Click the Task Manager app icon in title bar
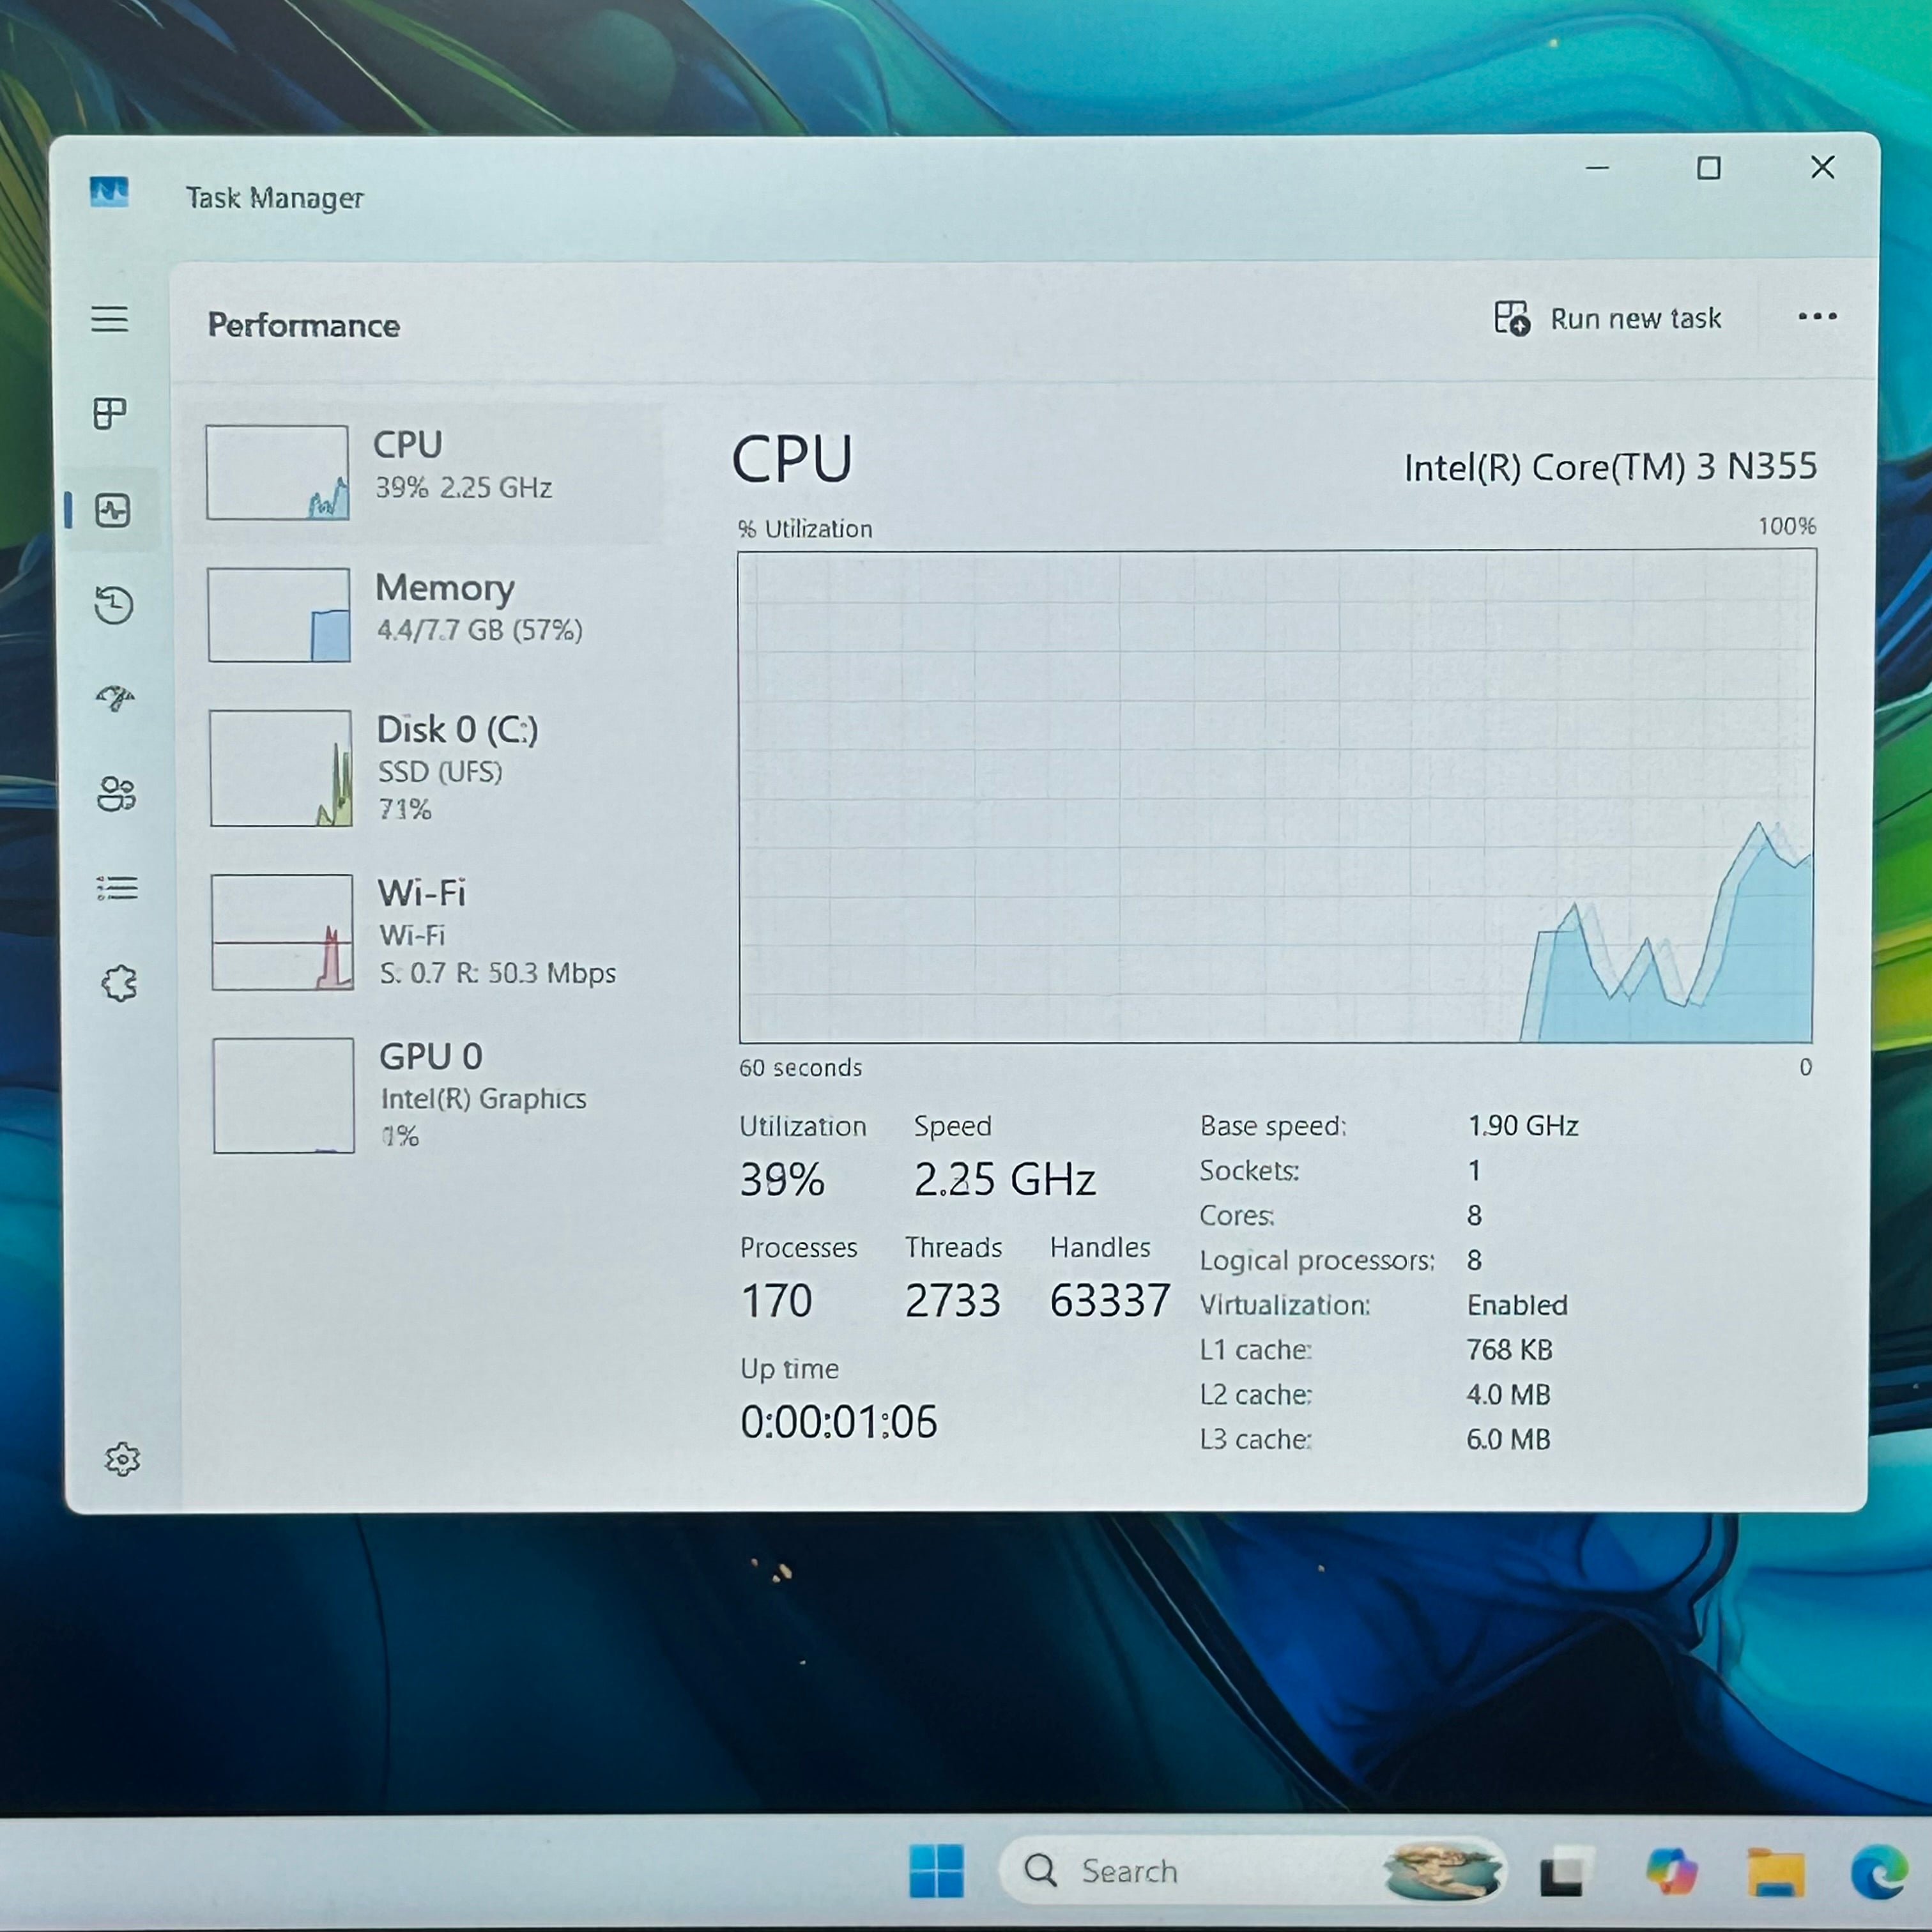 (x=109, y=191)
